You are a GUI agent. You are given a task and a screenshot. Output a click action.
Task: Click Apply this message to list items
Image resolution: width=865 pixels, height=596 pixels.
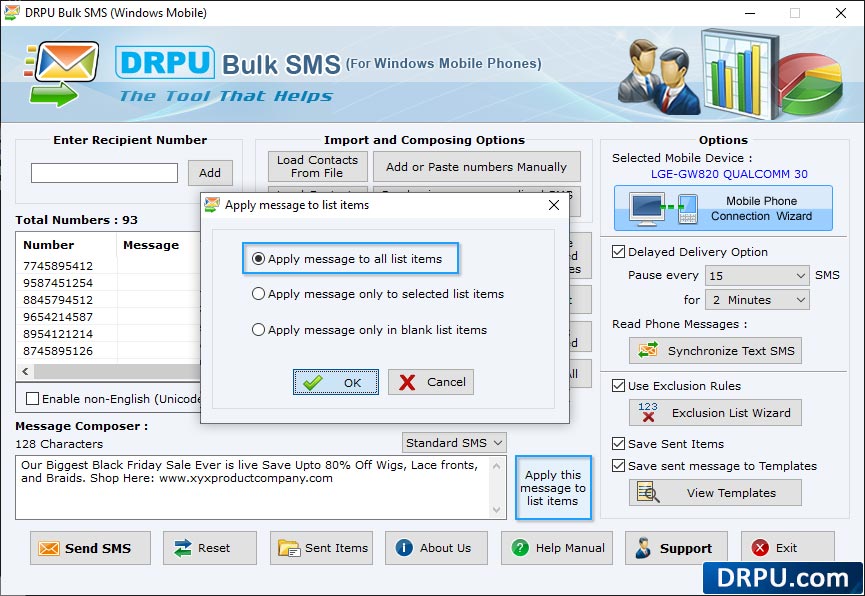point(553,488)
